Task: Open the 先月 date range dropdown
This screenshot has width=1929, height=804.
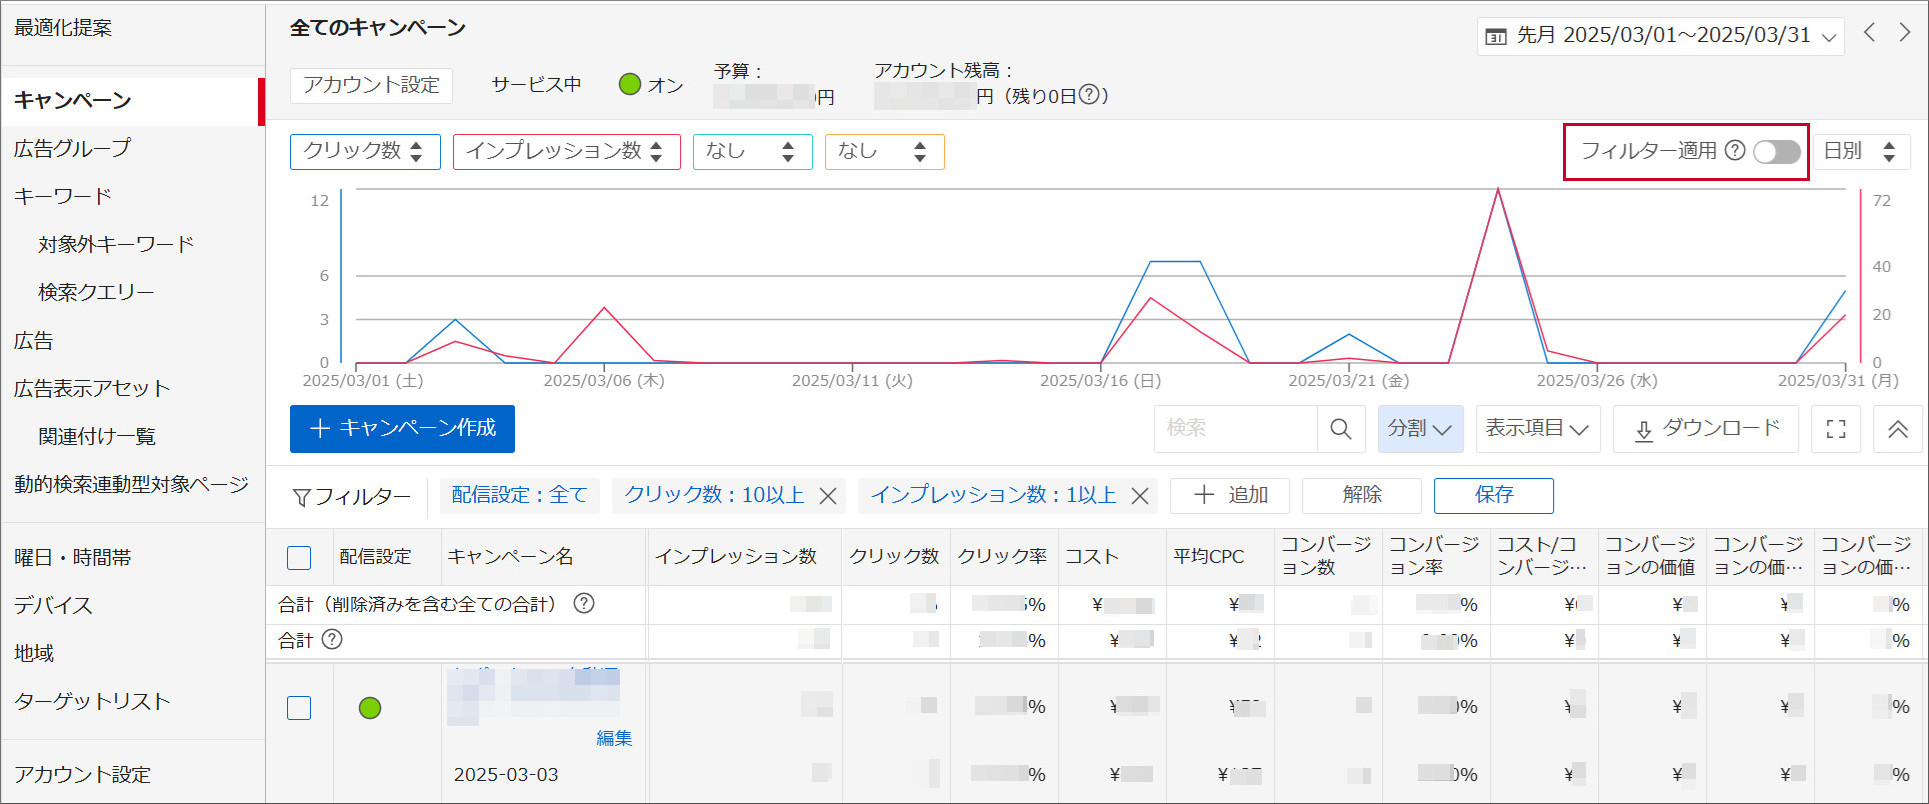Action: pos(1661,36)
